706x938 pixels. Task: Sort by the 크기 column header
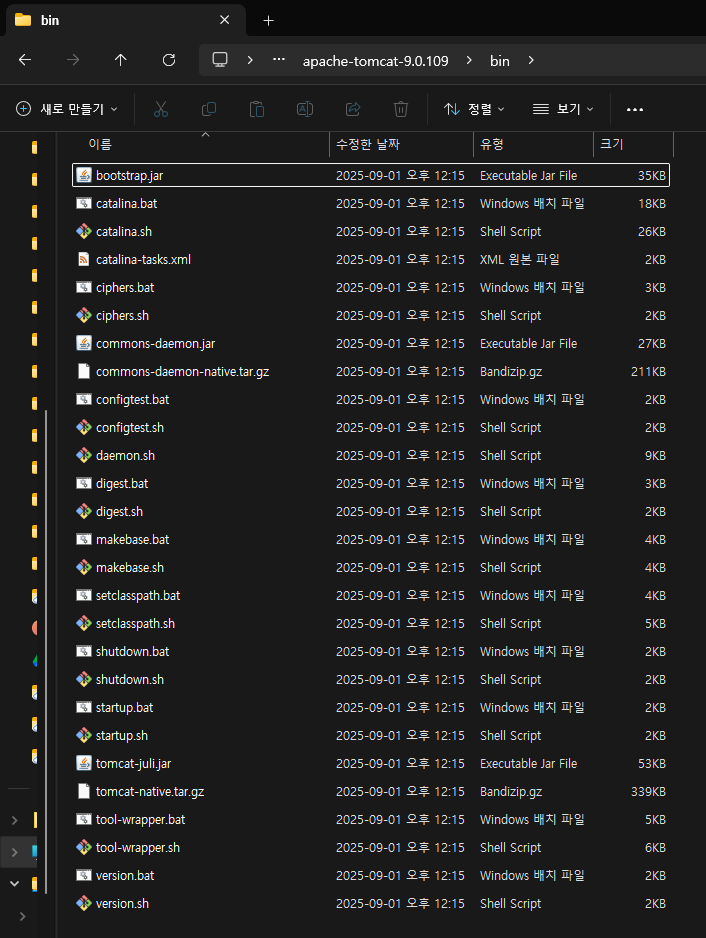(634, 144)
